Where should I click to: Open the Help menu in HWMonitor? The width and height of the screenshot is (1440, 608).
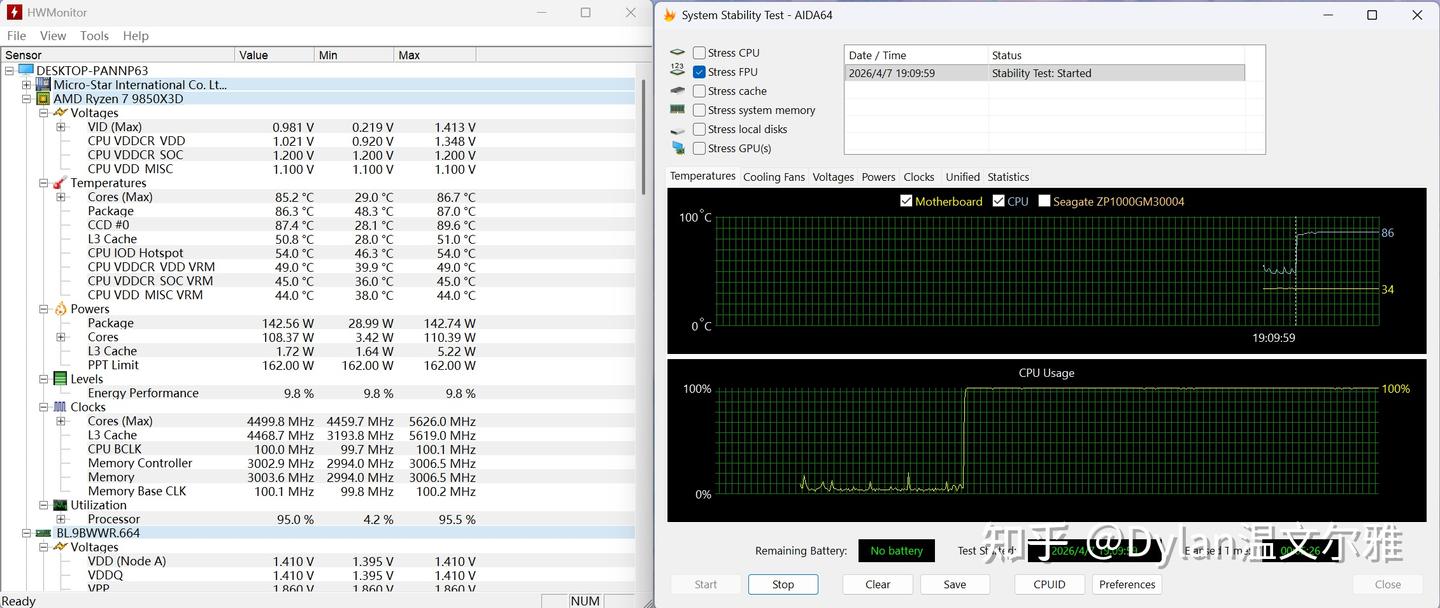(136, 36)
